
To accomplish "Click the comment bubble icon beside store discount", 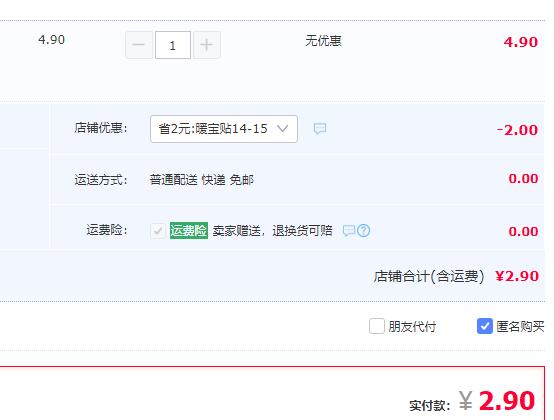I will click(x=320, y=129).
